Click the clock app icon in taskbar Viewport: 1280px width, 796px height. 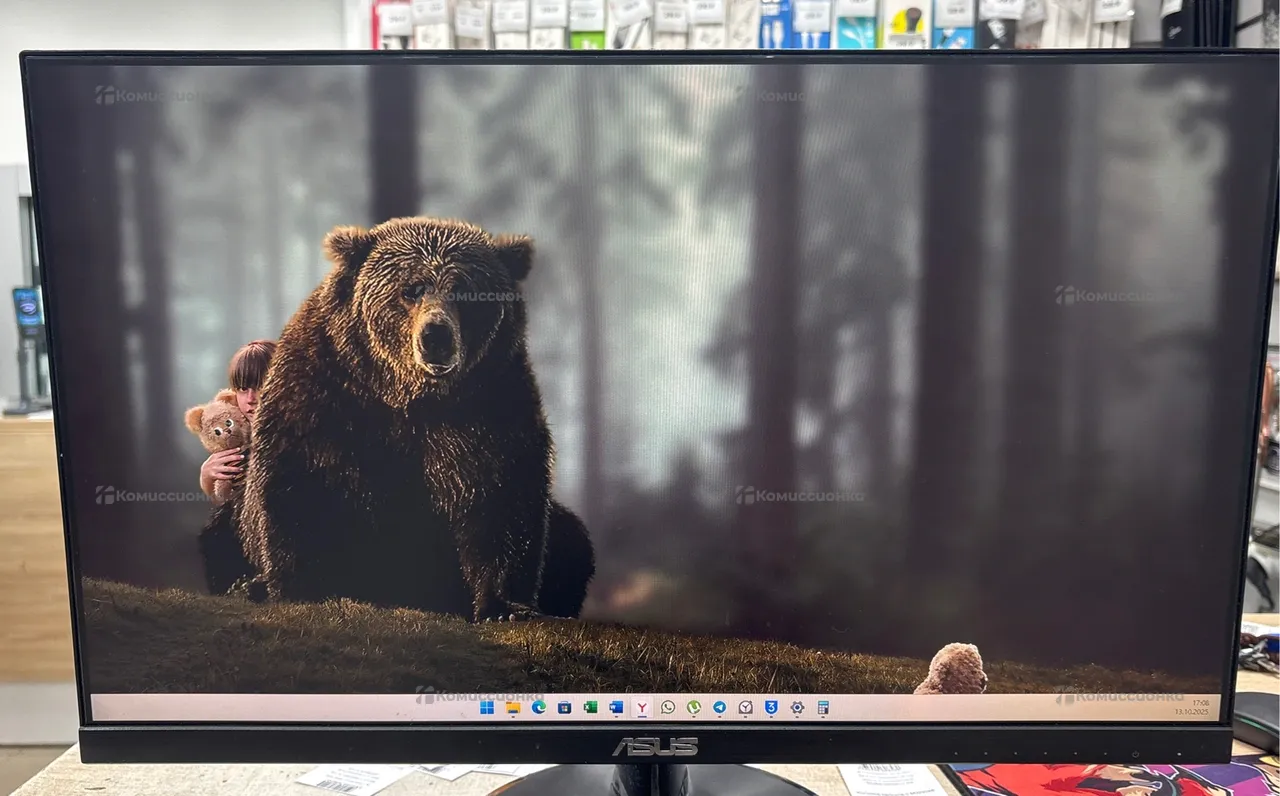[745, 708]
